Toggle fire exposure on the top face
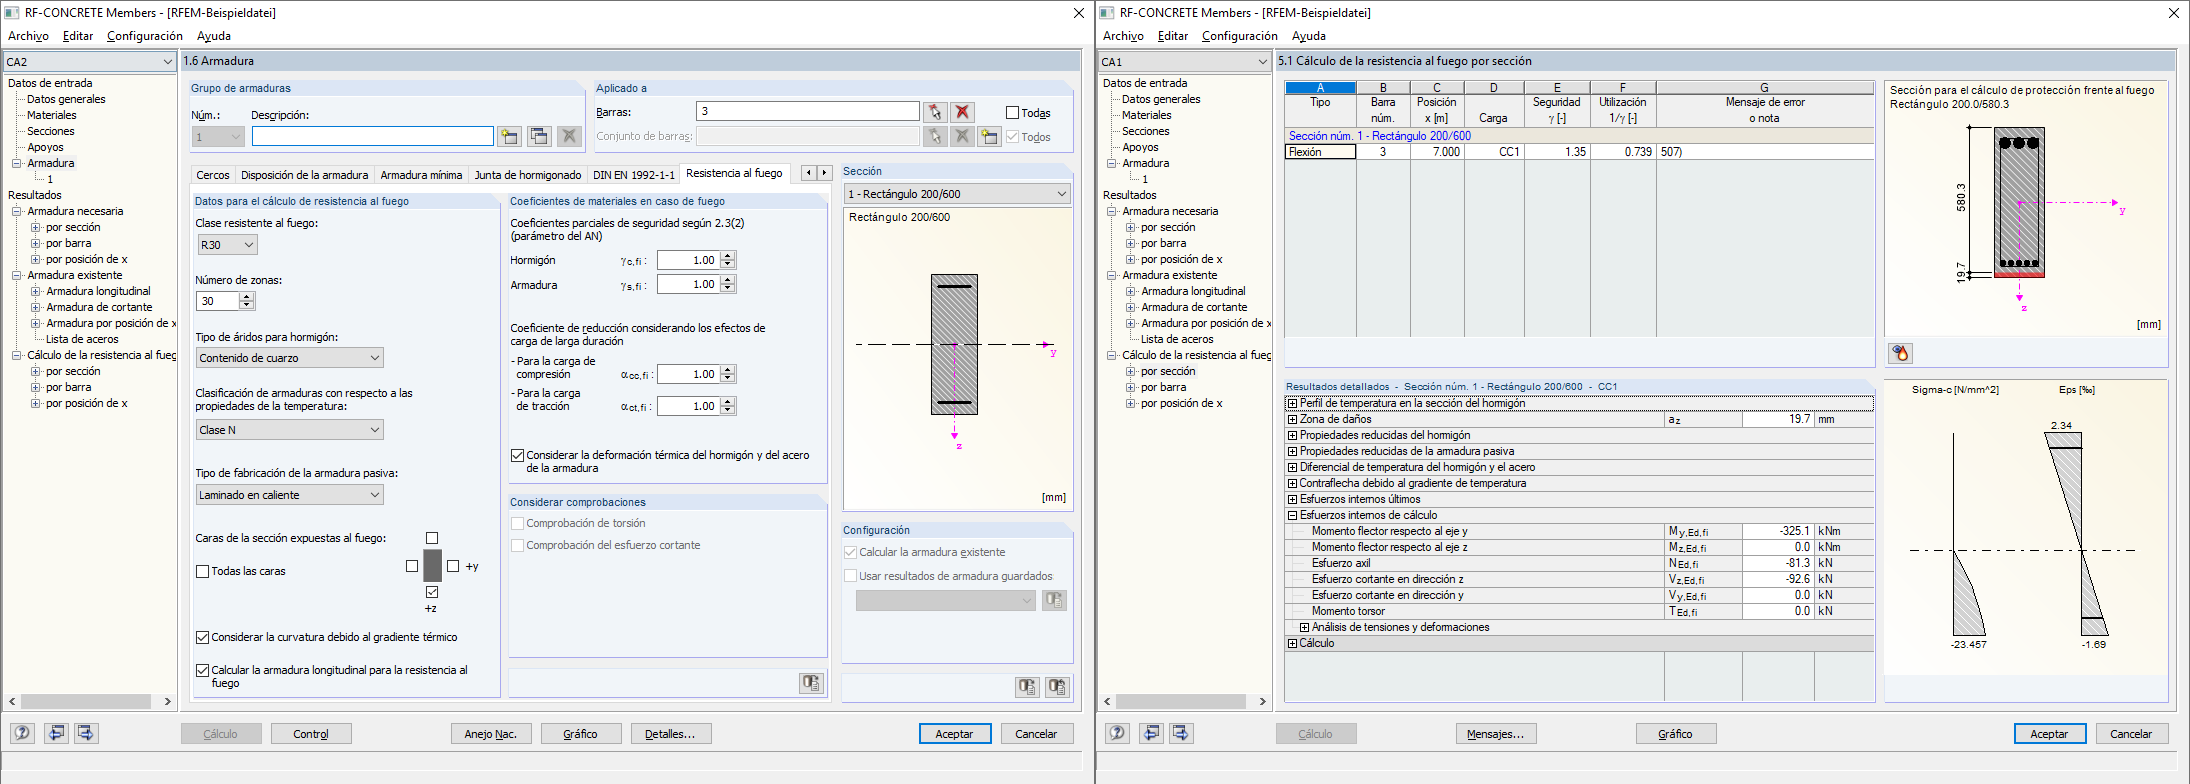2190x784 pixels. 432,538
